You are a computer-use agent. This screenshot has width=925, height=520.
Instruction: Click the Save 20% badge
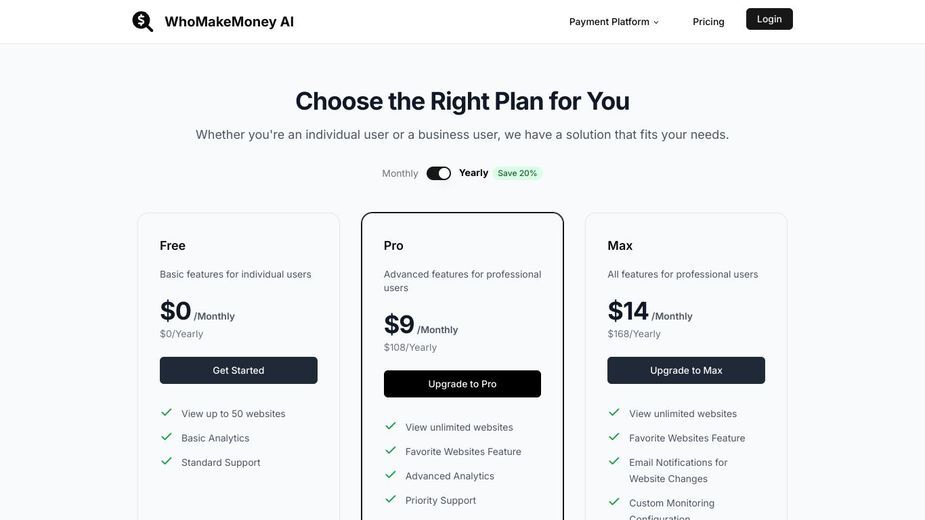tap(517, 173)
